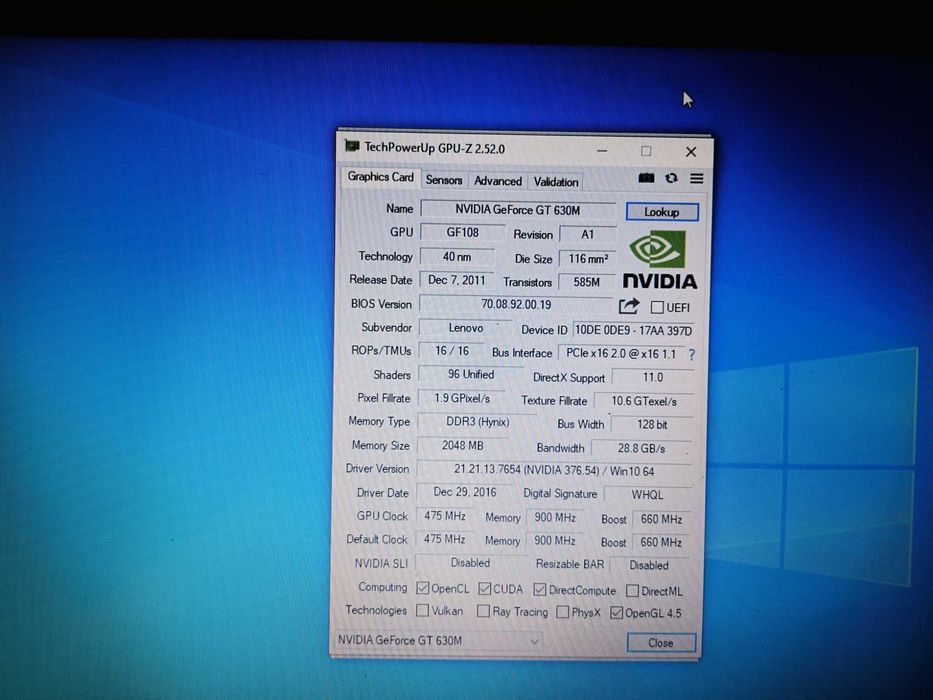Screen dimensions: 933x700
Task: Toggle the OpenGL 4.5 checkbox
Action: [616, 612]
